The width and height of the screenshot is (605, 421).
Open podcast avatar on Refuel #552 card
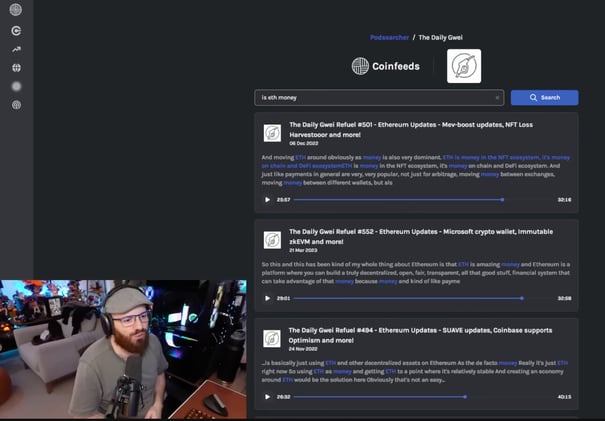272,240
